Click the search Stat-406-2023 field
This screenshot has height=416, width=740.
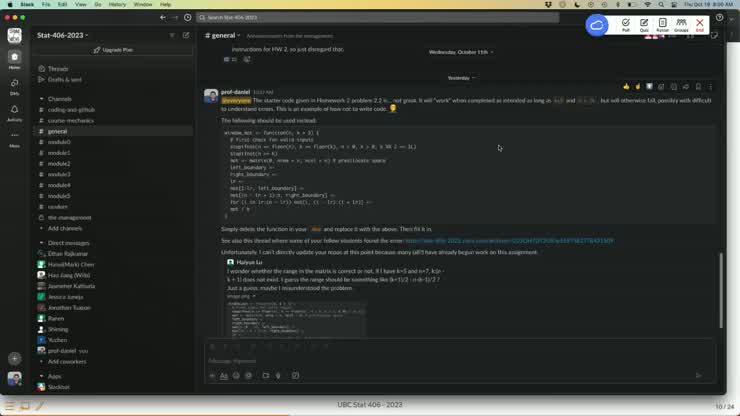376,17
